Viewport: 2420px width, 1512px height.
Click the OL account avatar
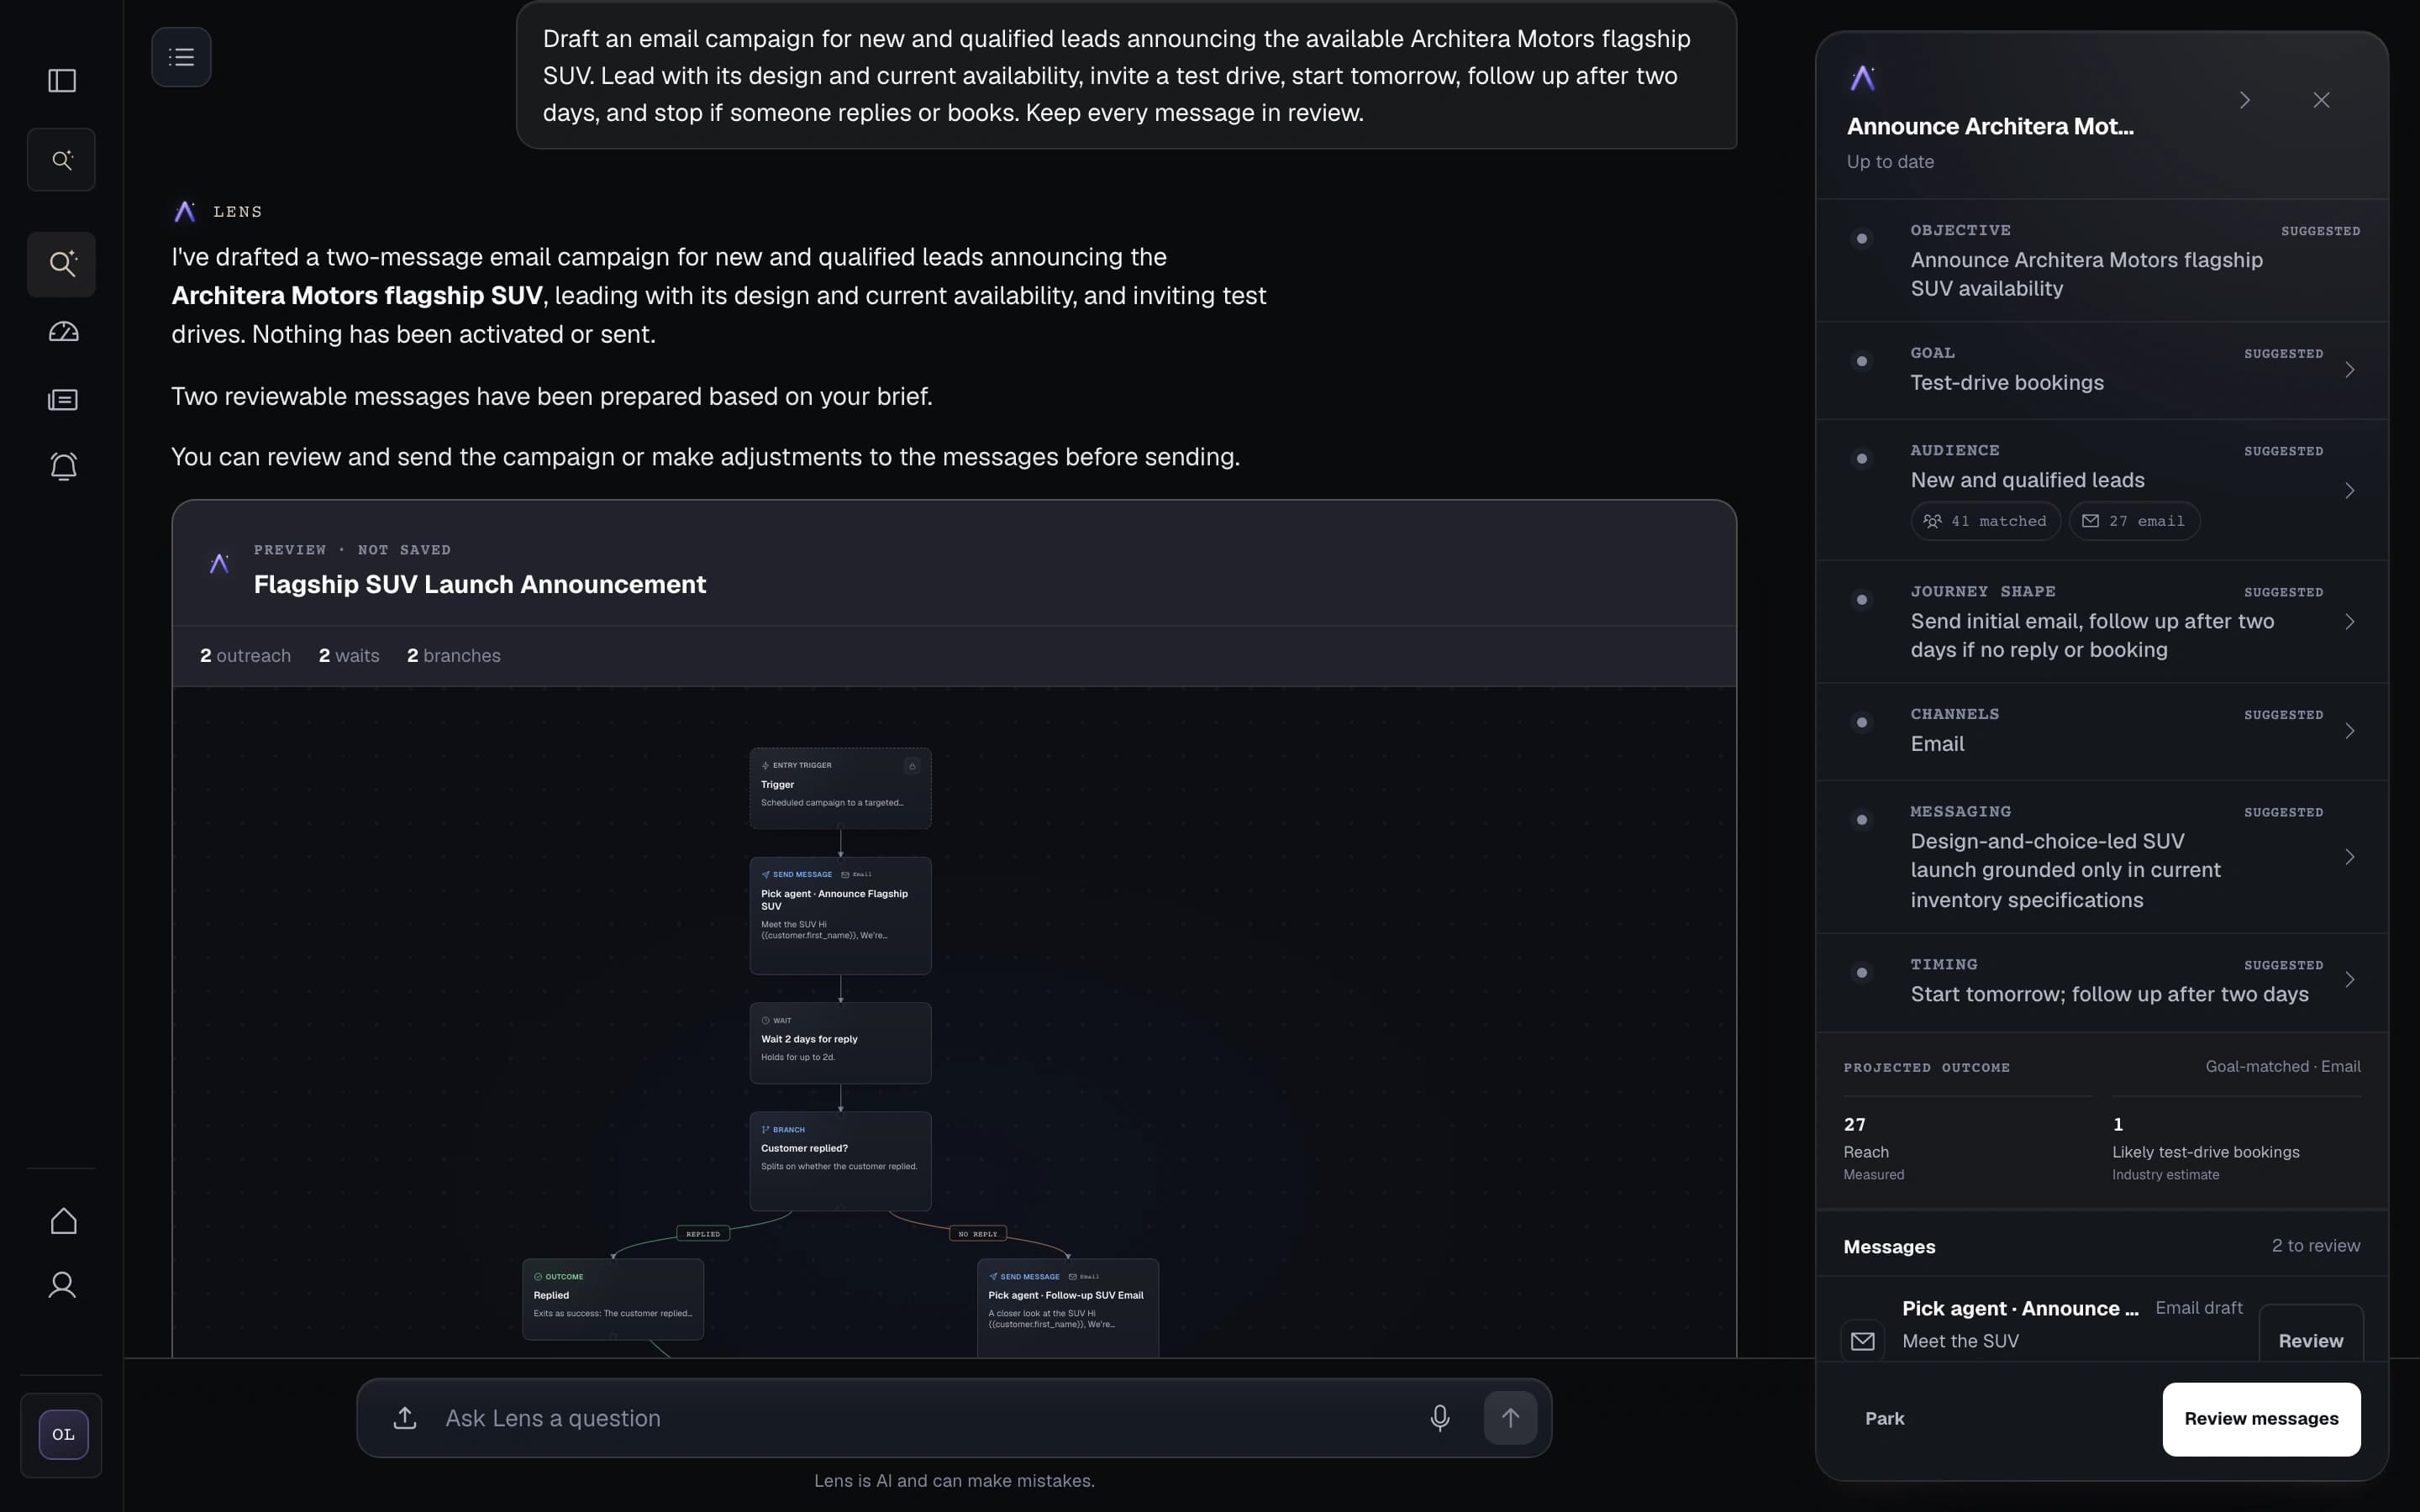coord(63,1434)
